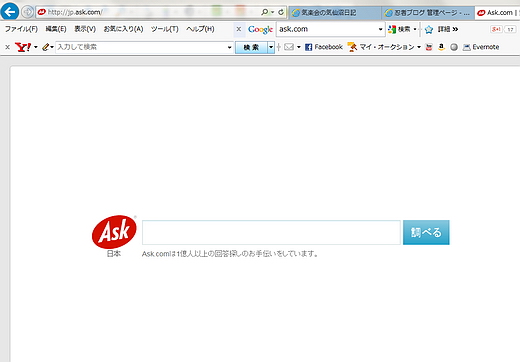Select the Ask.com tab

click(x=497, y=13)
